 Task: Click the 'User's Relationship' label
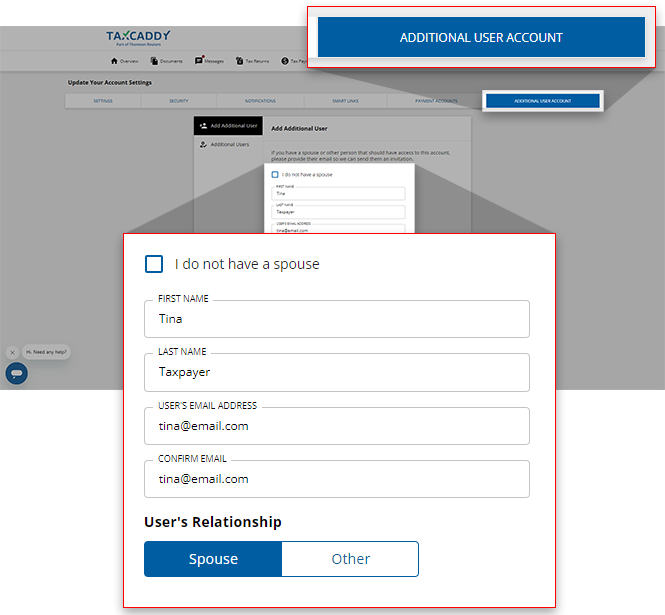click(x=213, y=522)
